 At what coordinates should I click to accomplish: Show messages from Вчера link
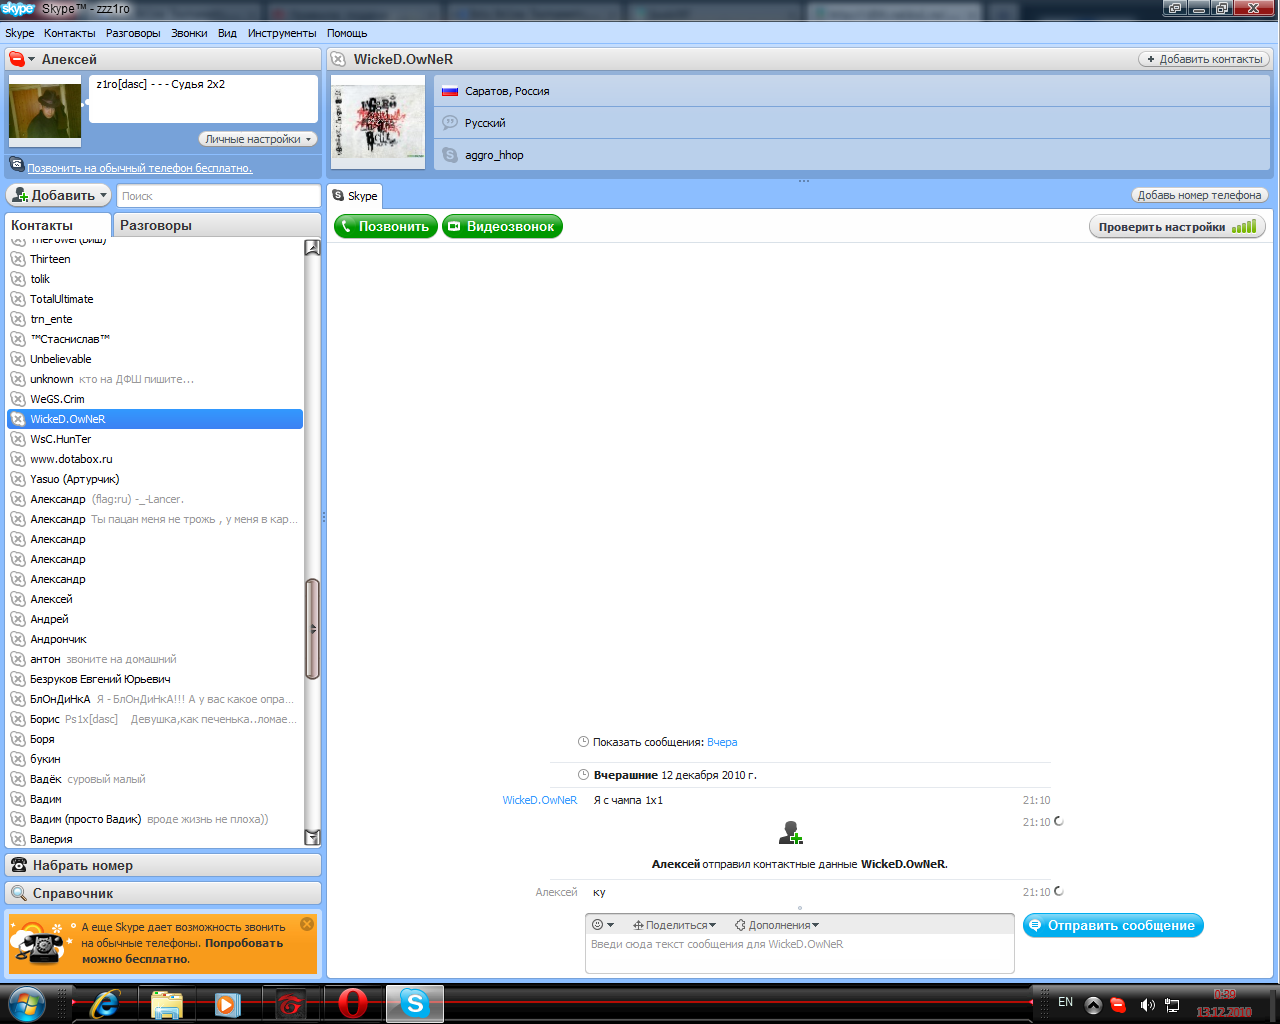coord(722,742)
